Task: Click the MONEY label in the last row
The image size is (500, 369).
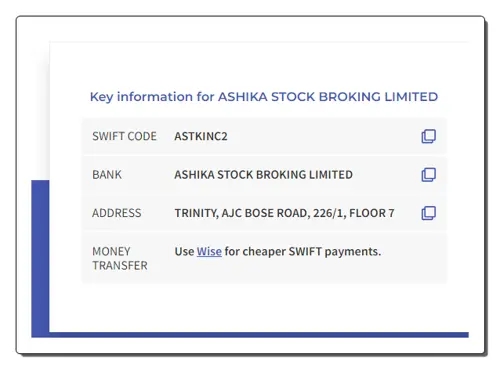Action: pyautogui.click(x=111, y=251)
